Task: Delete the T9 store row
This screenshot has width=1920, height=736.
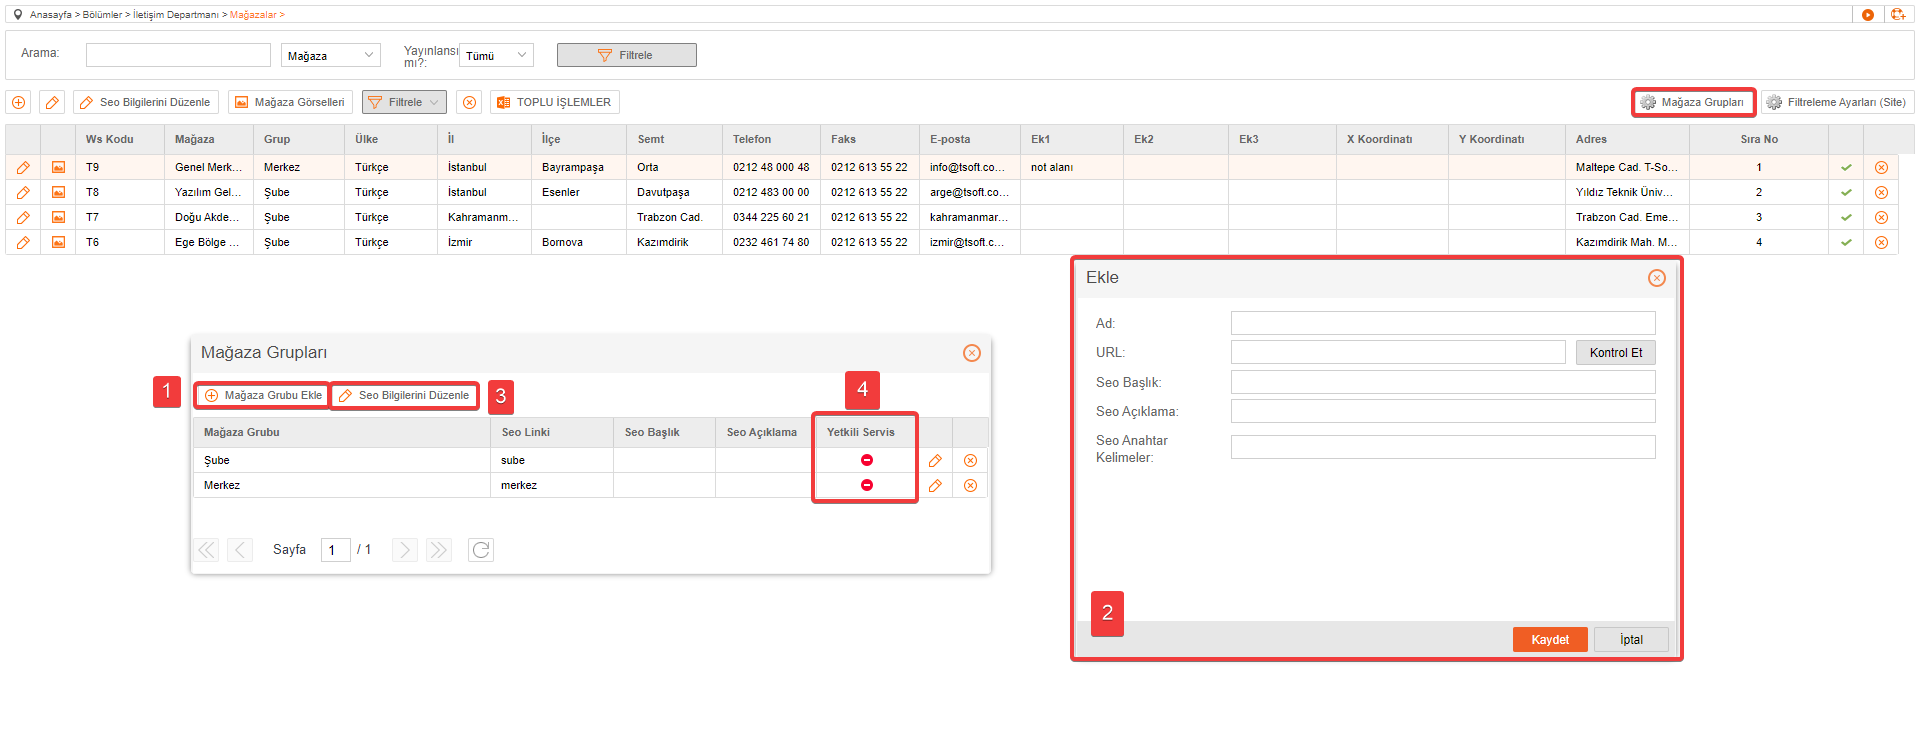Action: pos(1881,167)
